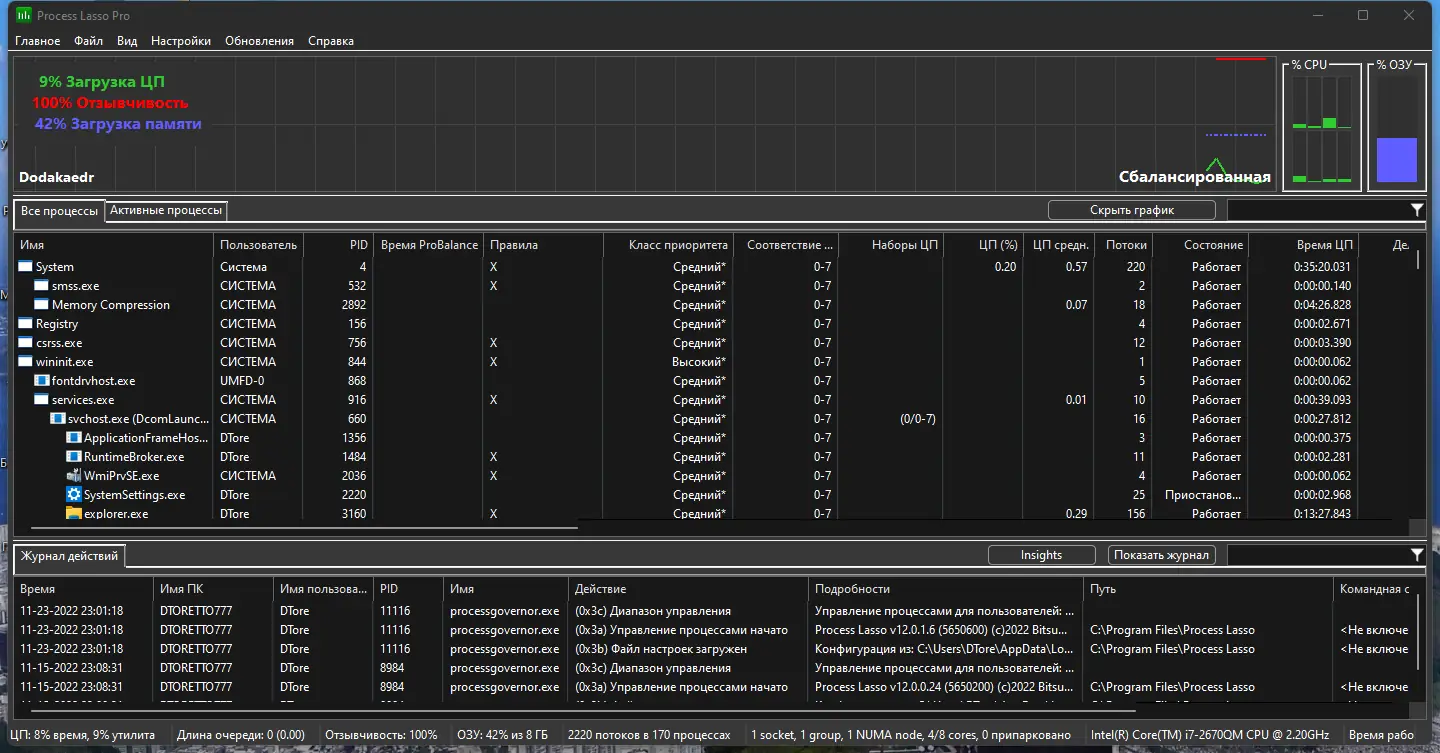Click the csrss.exe process icon
This screenshot has width=1440, height=753.
pyautogui.click(x=25, y=343)
